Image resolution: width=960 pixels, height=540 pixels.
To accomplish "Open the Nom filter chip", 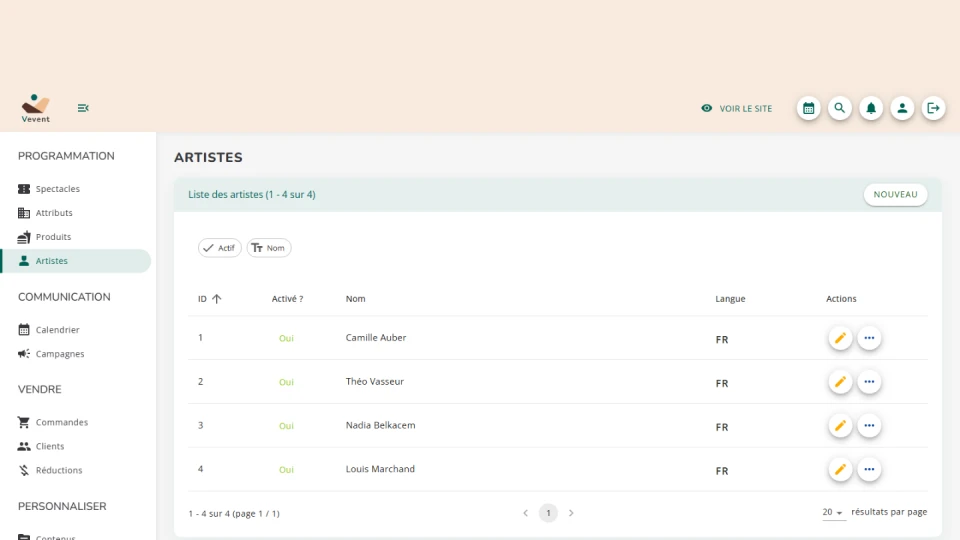I will point(269,248).
